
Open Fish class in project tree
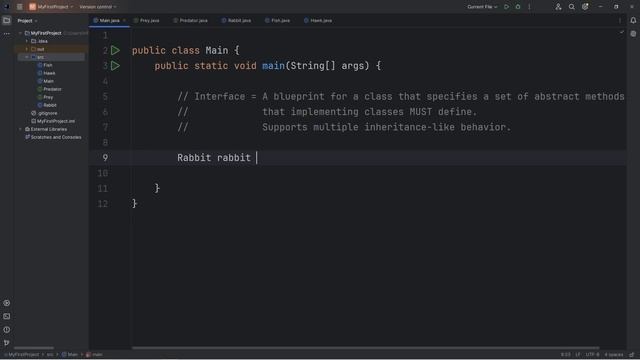pyautogui.click(x=44, y=65)
